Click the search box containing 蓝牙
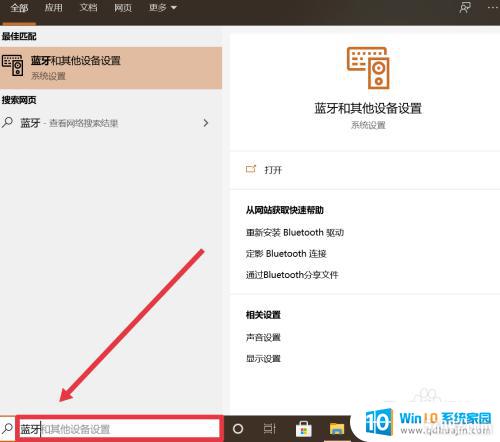Image resolution: width=500 pixels, height=442 pixels. click(119, 429)
